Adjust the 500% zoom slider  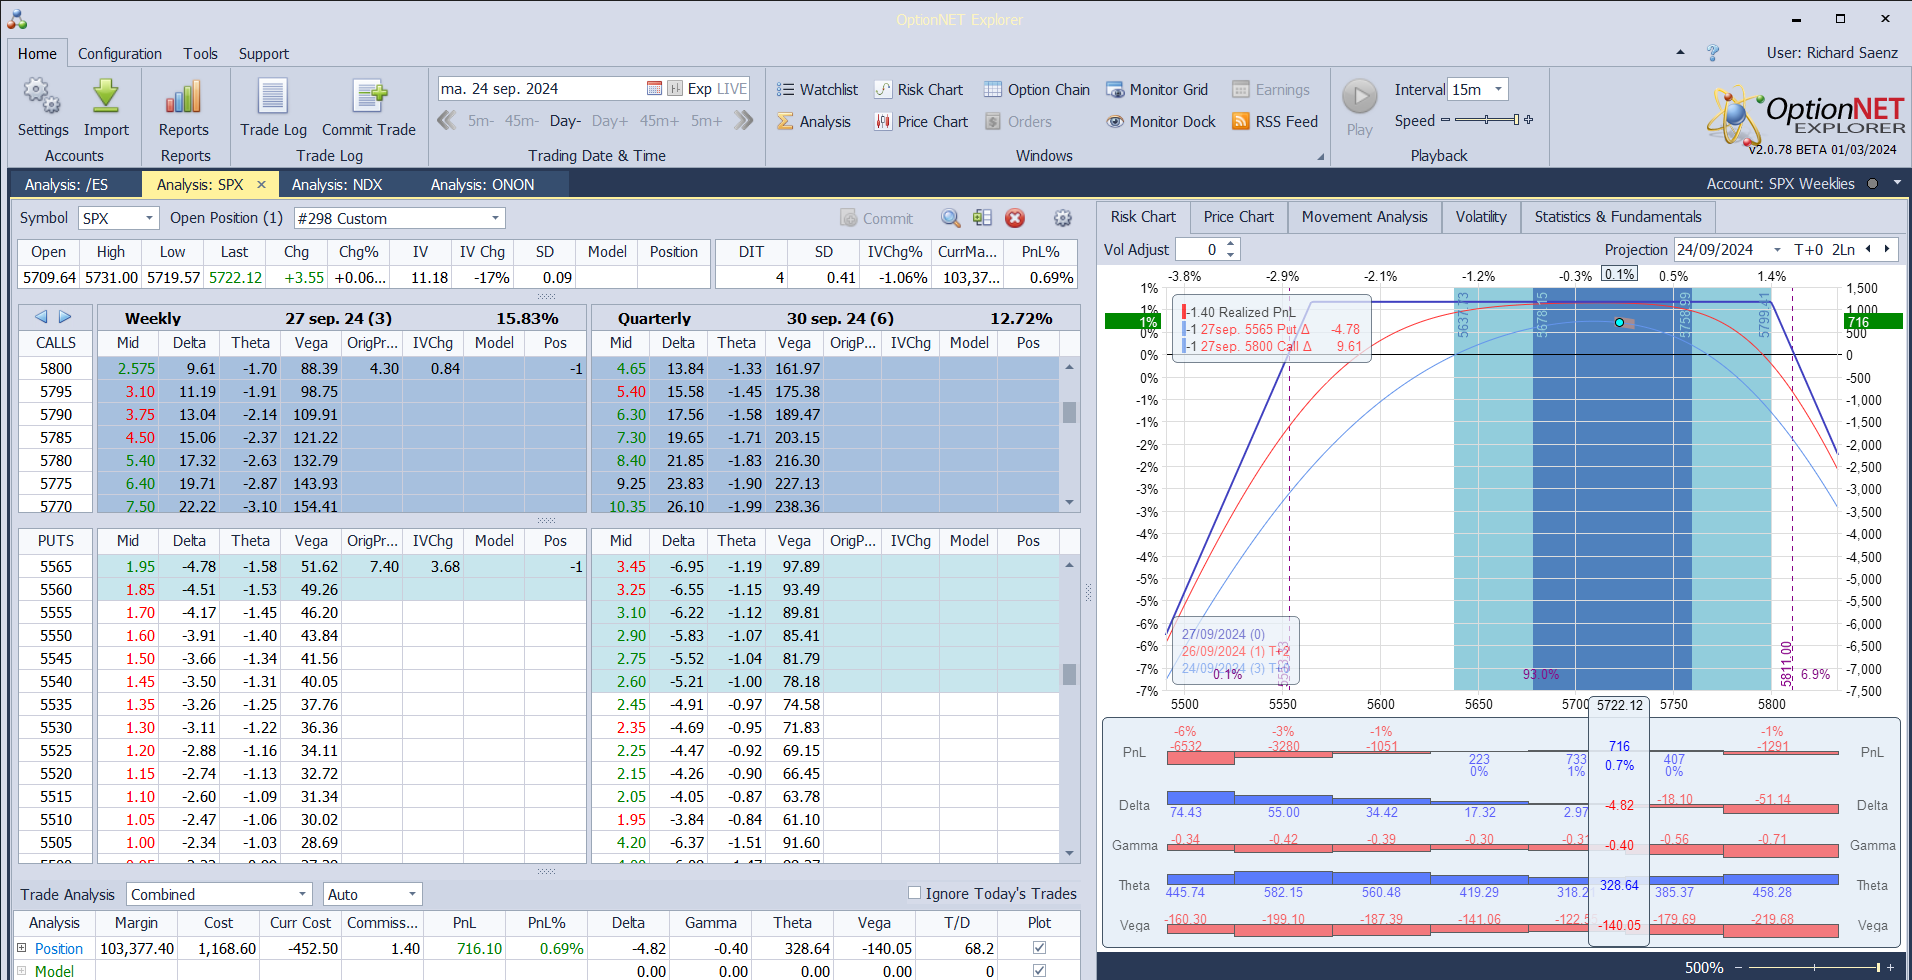click(1815, 967)
